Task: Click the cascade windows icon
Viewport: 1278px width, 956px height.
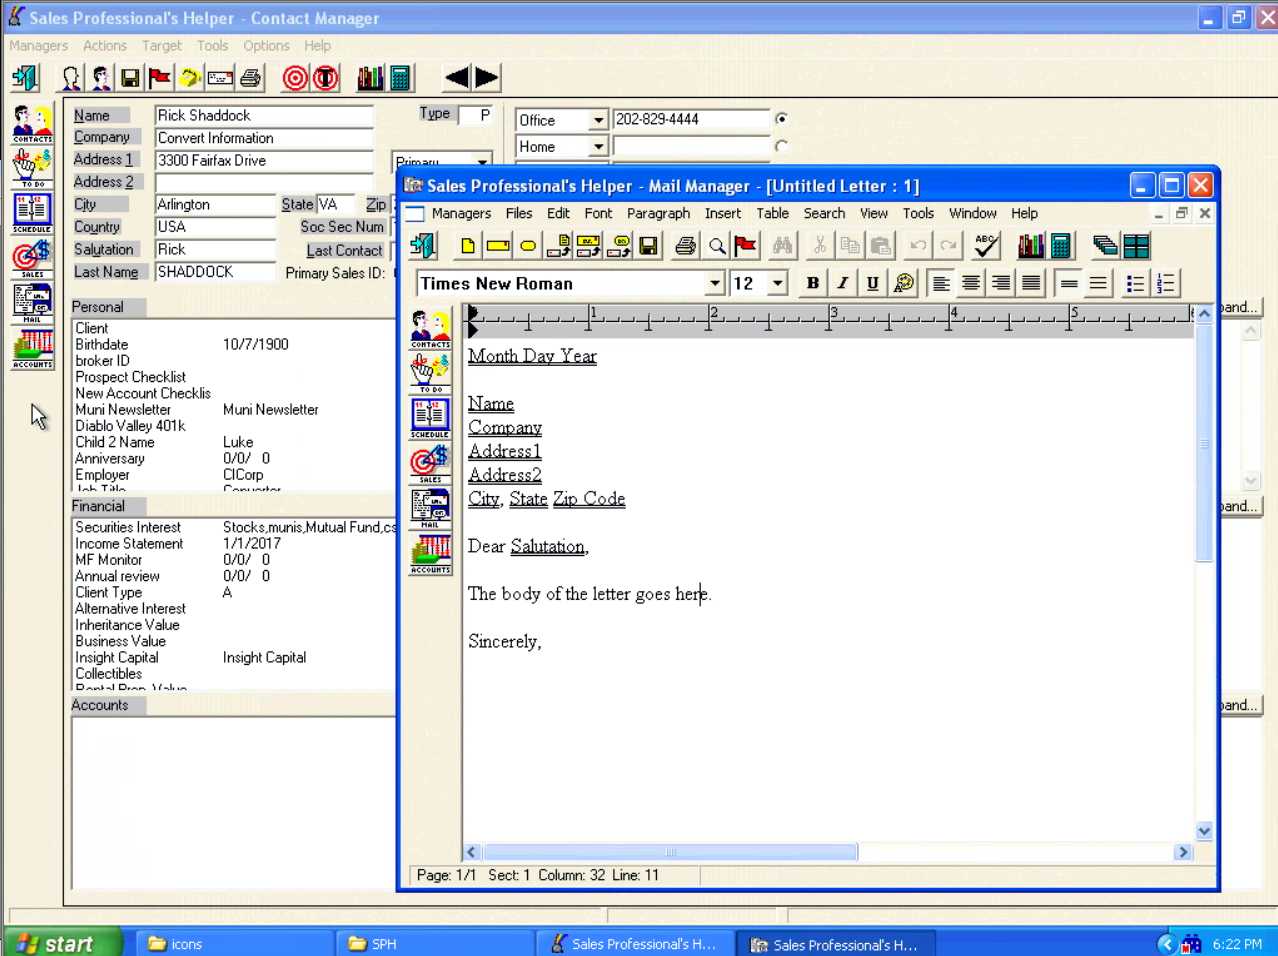Action: (1105, 246)
